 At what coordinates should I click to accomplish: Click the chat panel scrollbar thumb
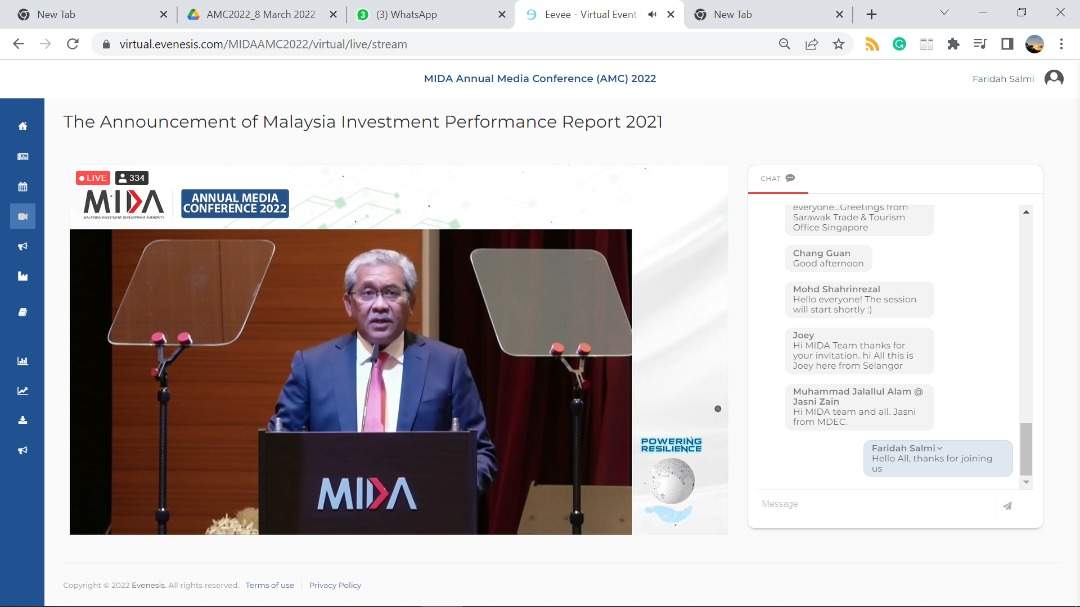pyautogui.click(x=1026, y=449)
